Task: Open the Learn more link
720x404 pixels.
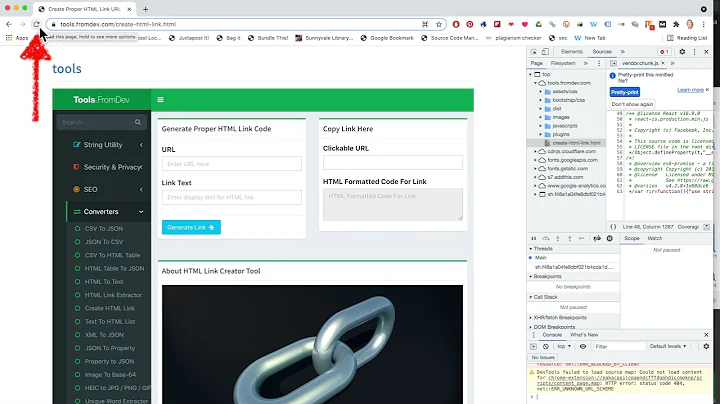Action: pyautogui.click(x=690, y=90)
